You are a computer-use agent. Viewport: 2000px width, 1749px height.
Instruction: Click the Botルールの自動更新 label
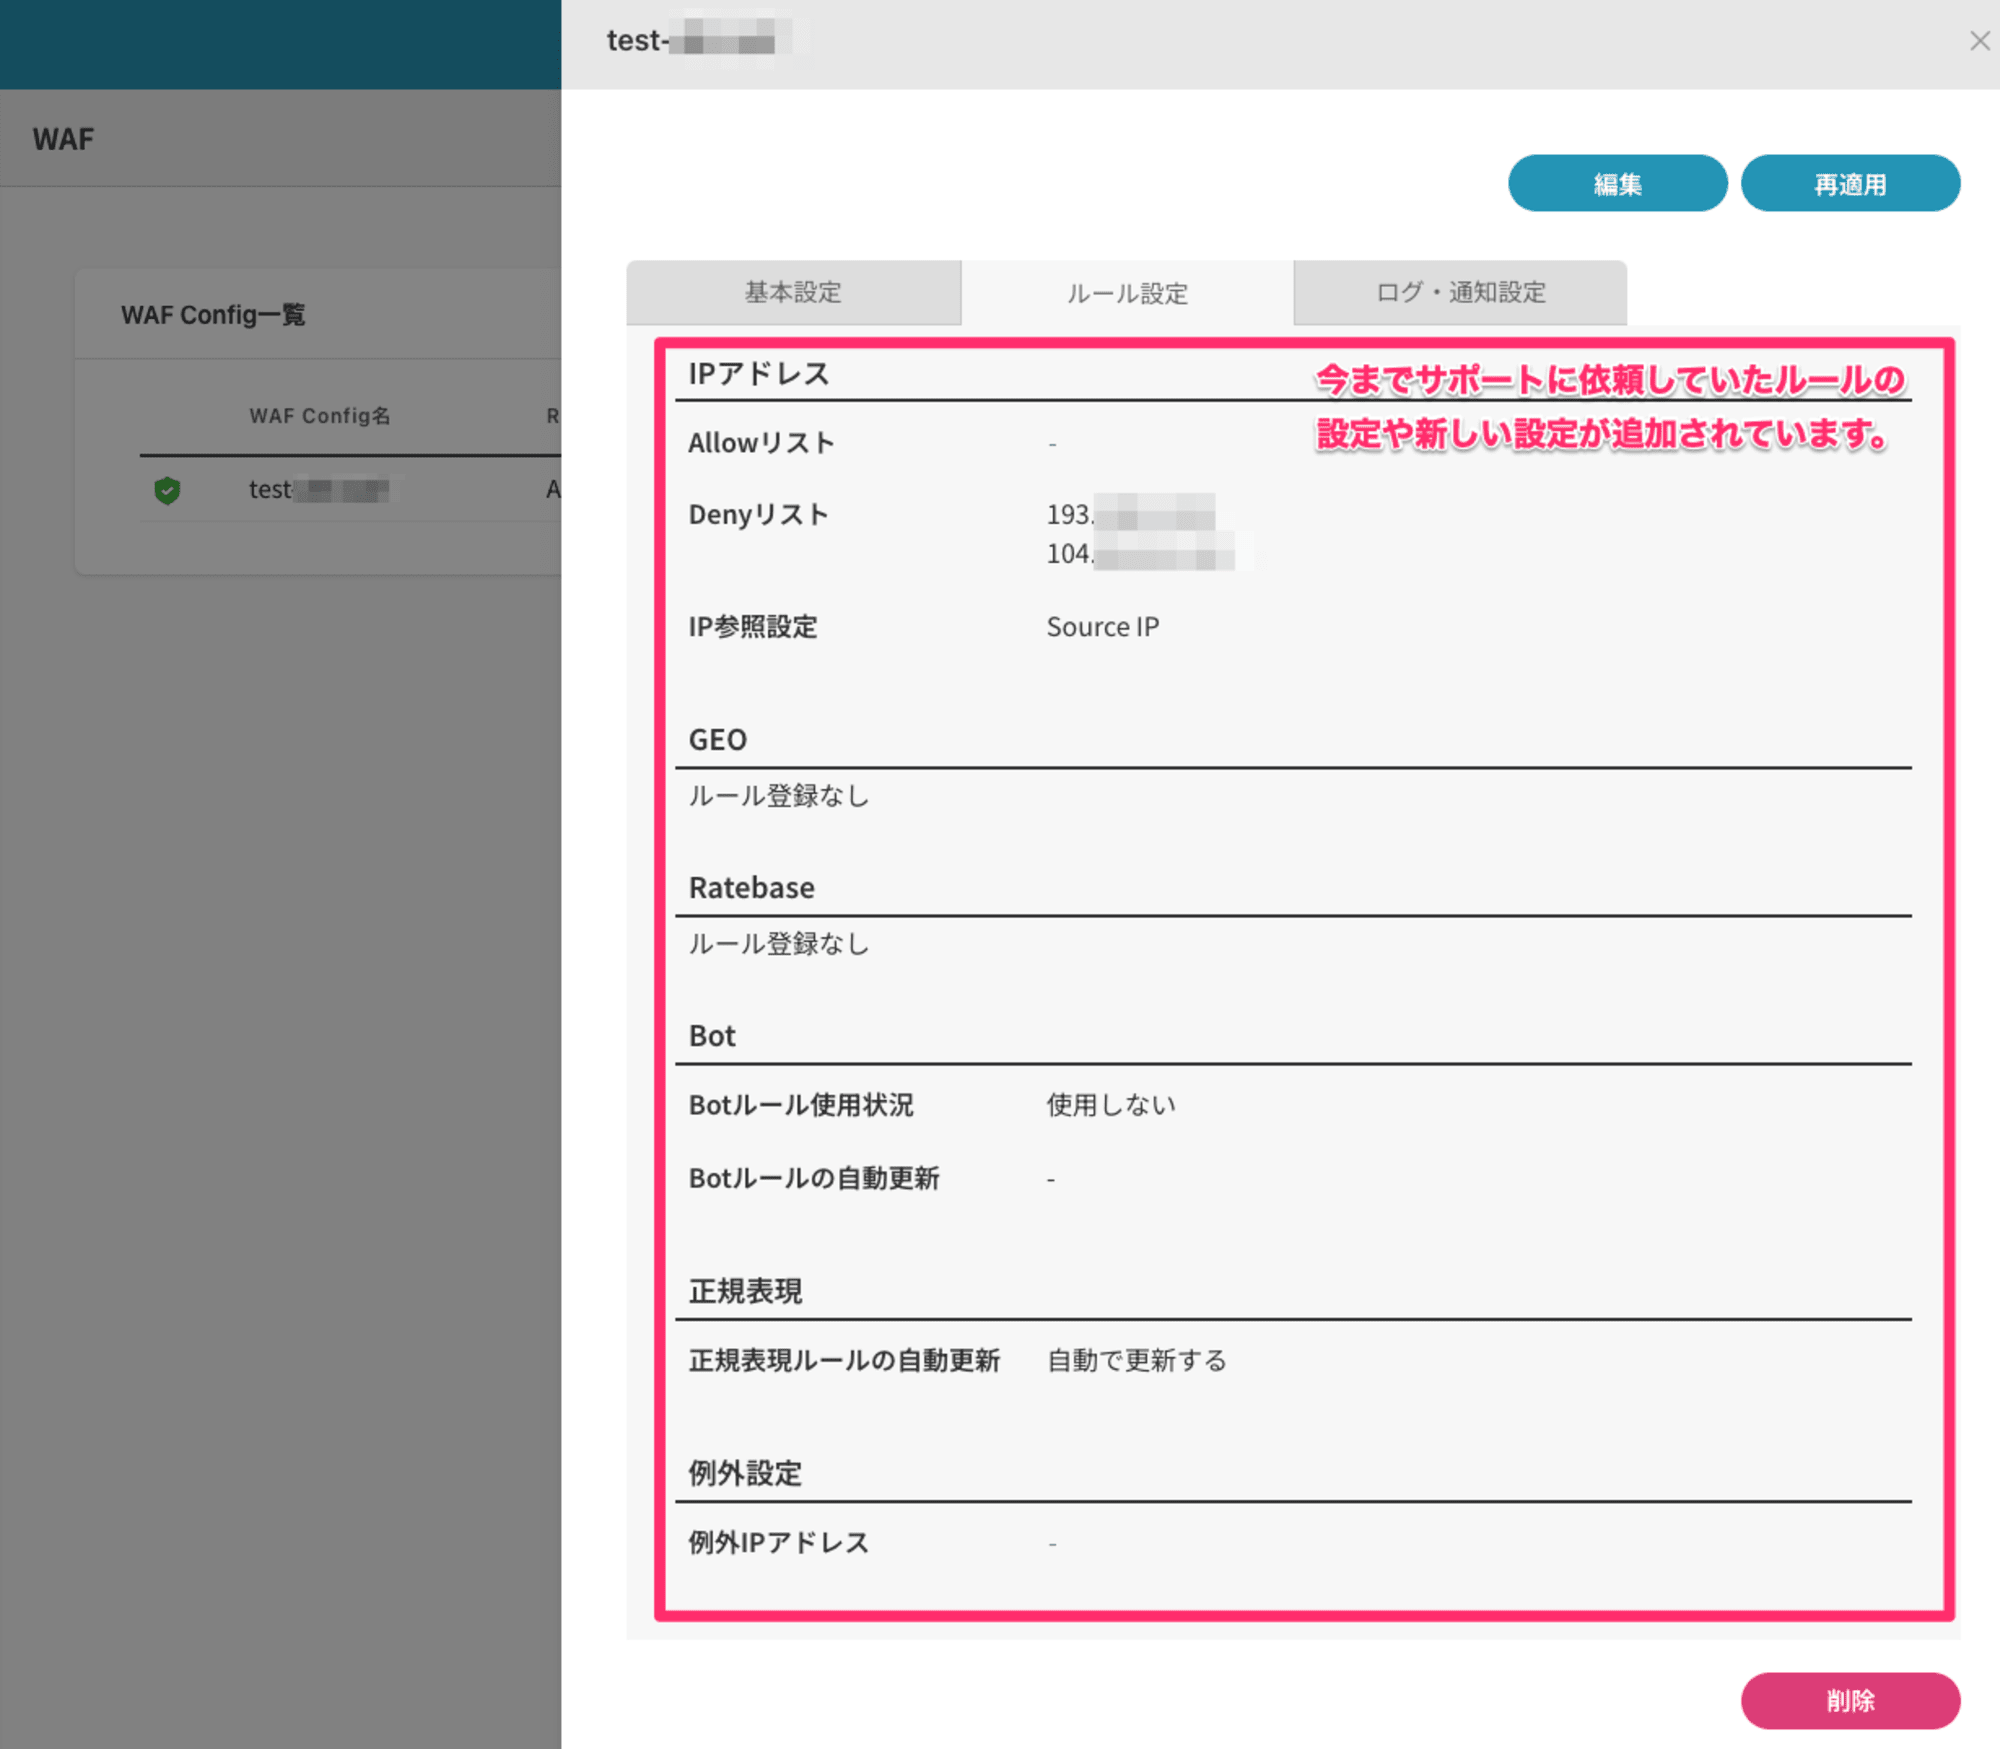pos(814,1178)
